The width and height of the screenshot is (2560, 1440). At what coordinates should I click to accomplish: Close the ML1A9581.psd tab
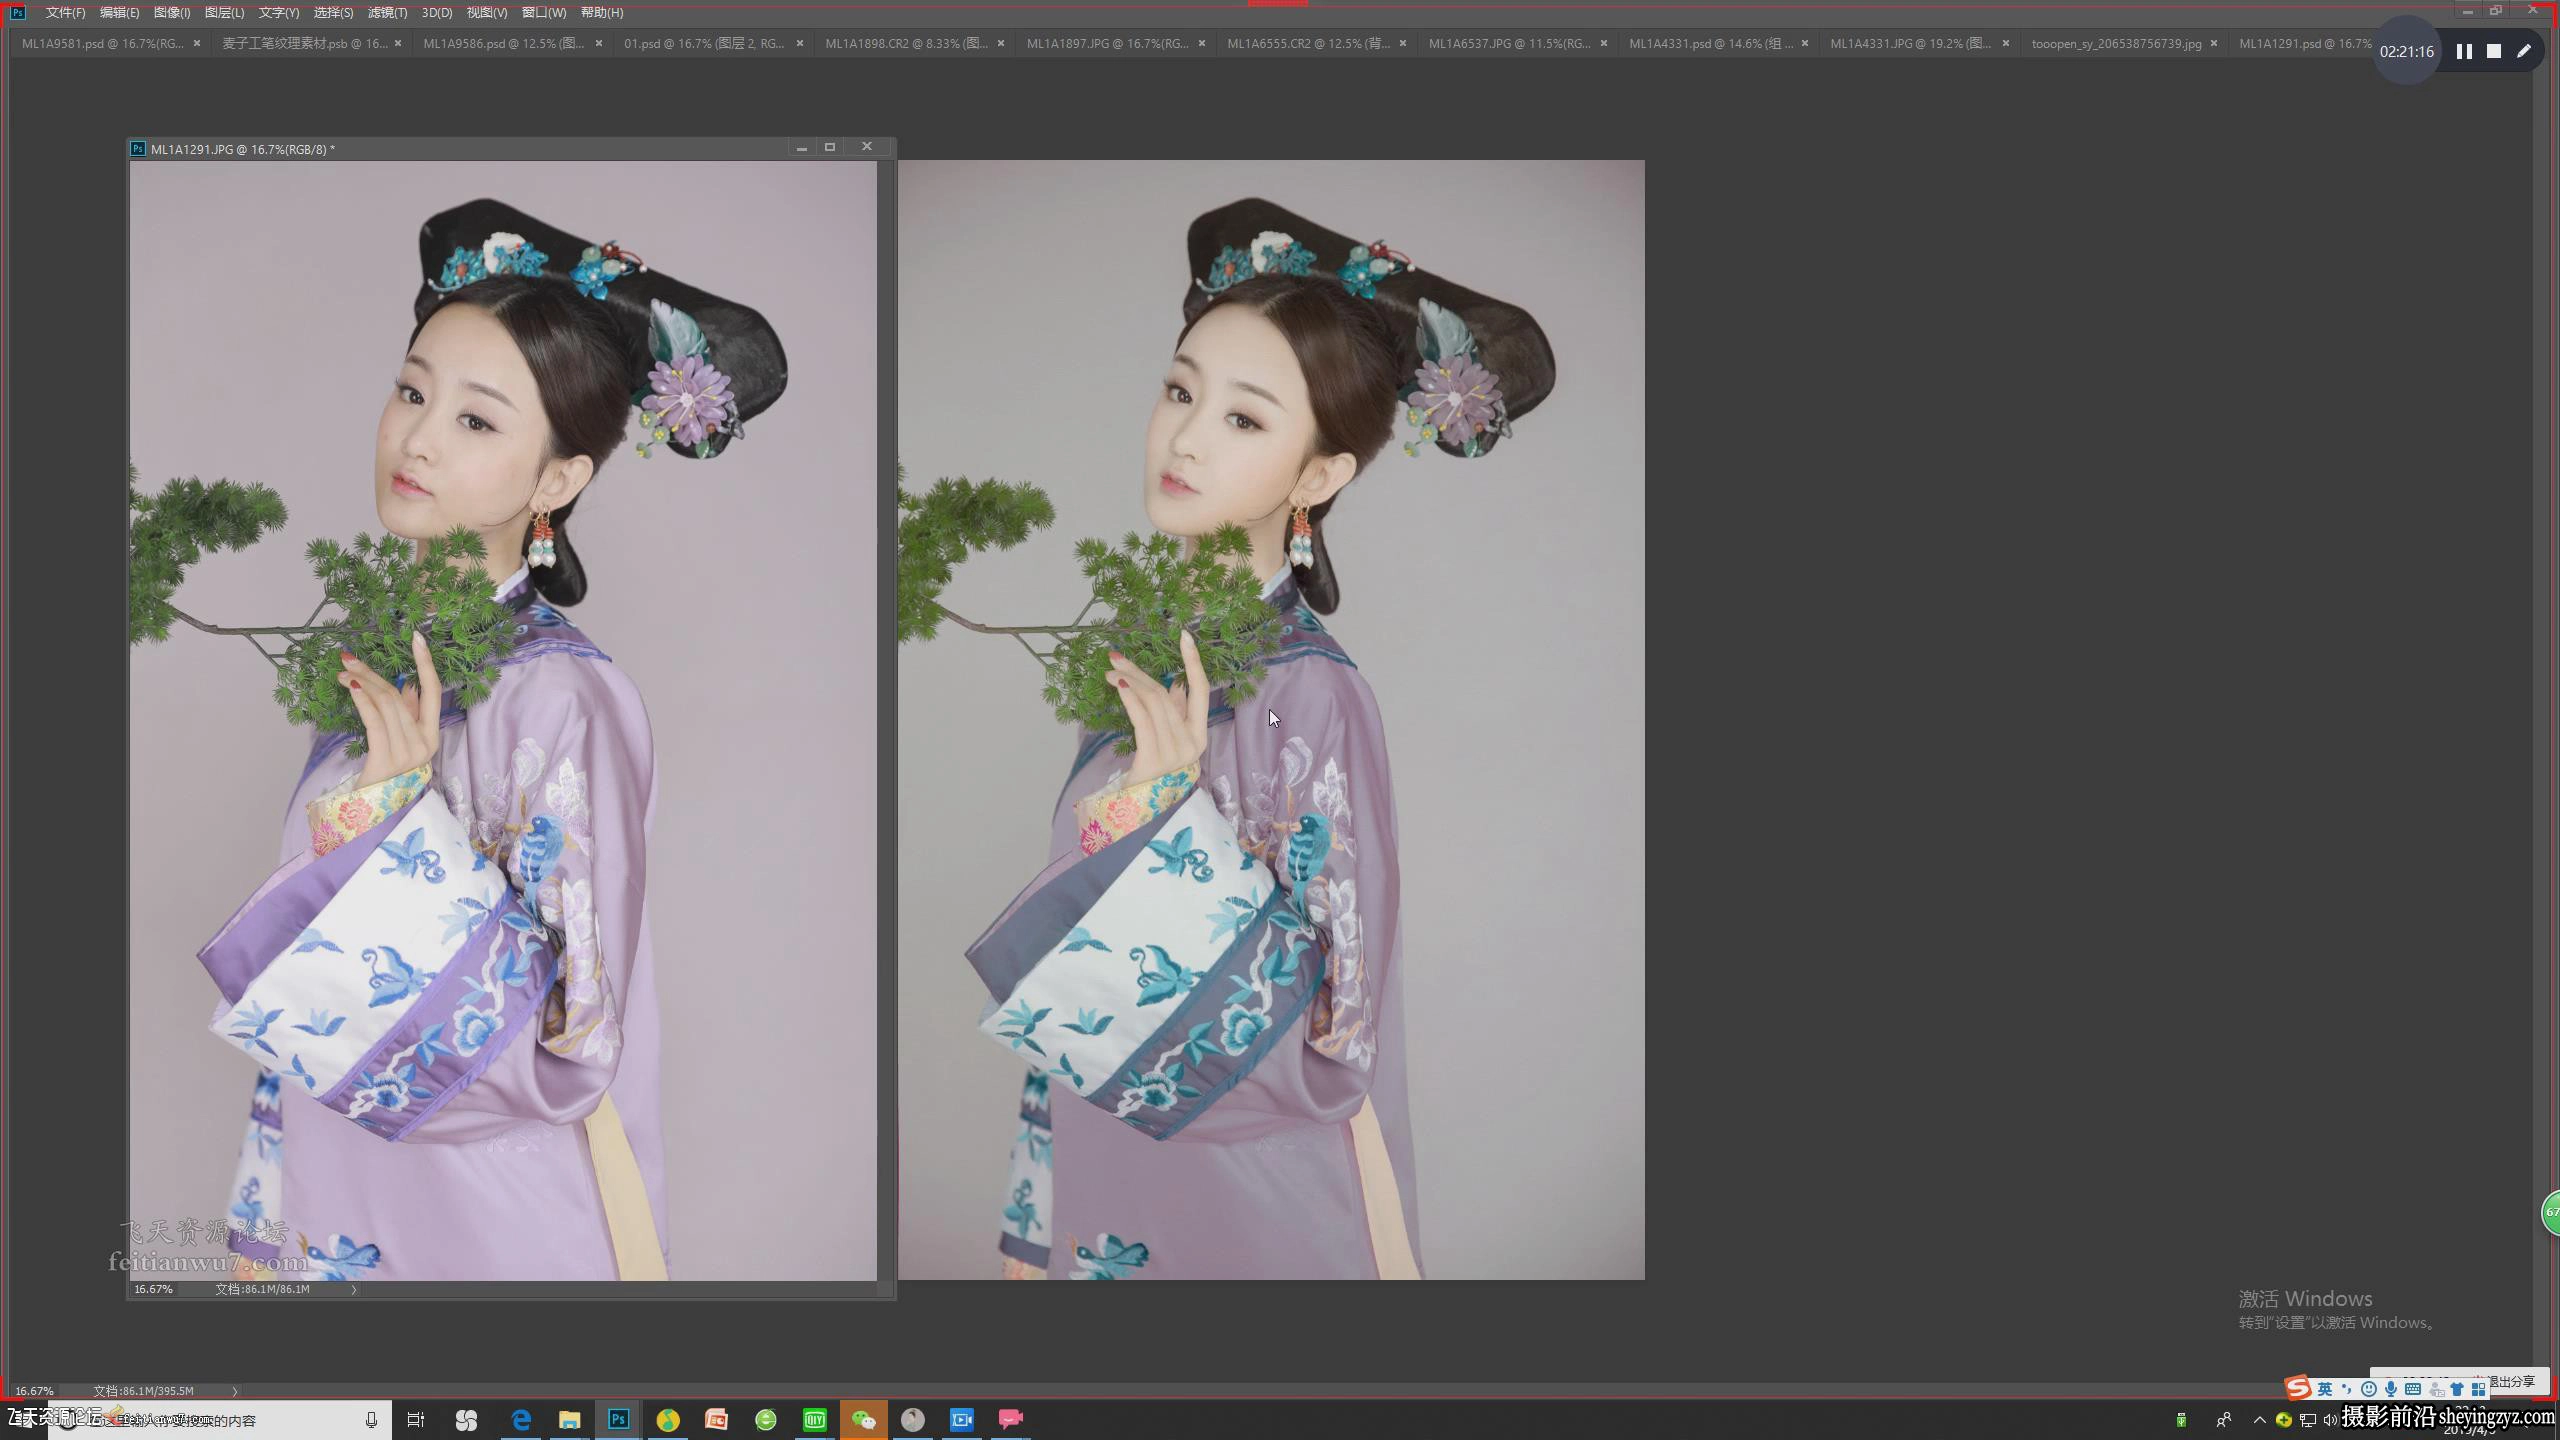(x=197, y=44)
